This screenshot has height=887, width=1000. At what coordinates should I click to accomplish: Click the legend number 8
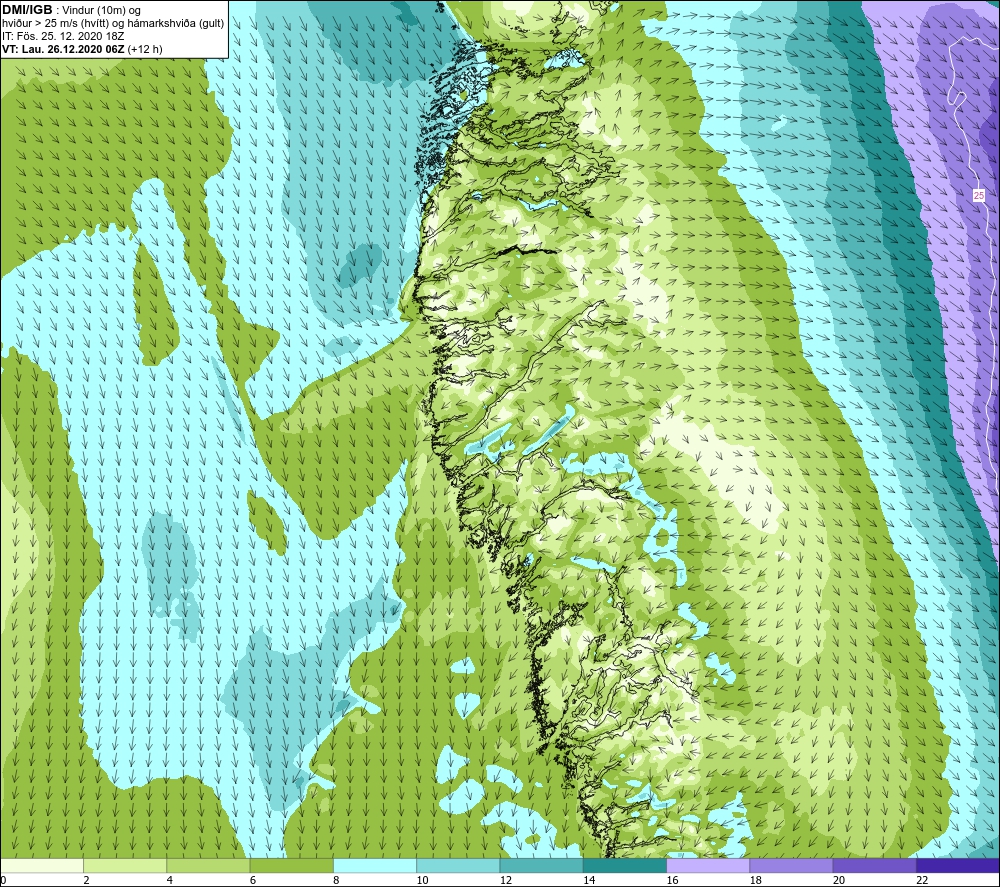(336, 880)
